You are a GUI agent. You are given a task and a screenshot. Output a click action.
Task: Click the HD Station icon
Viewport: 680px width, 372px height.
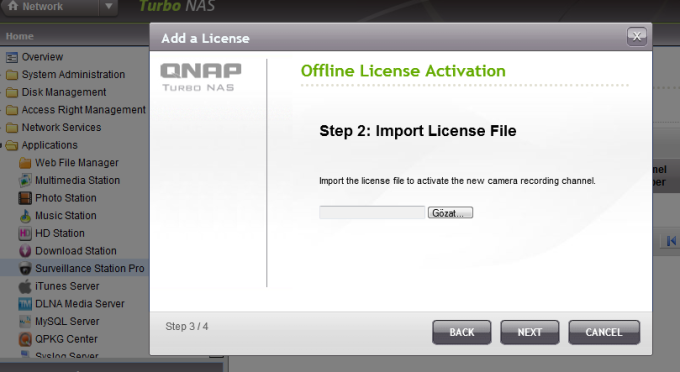coord(25,233)
